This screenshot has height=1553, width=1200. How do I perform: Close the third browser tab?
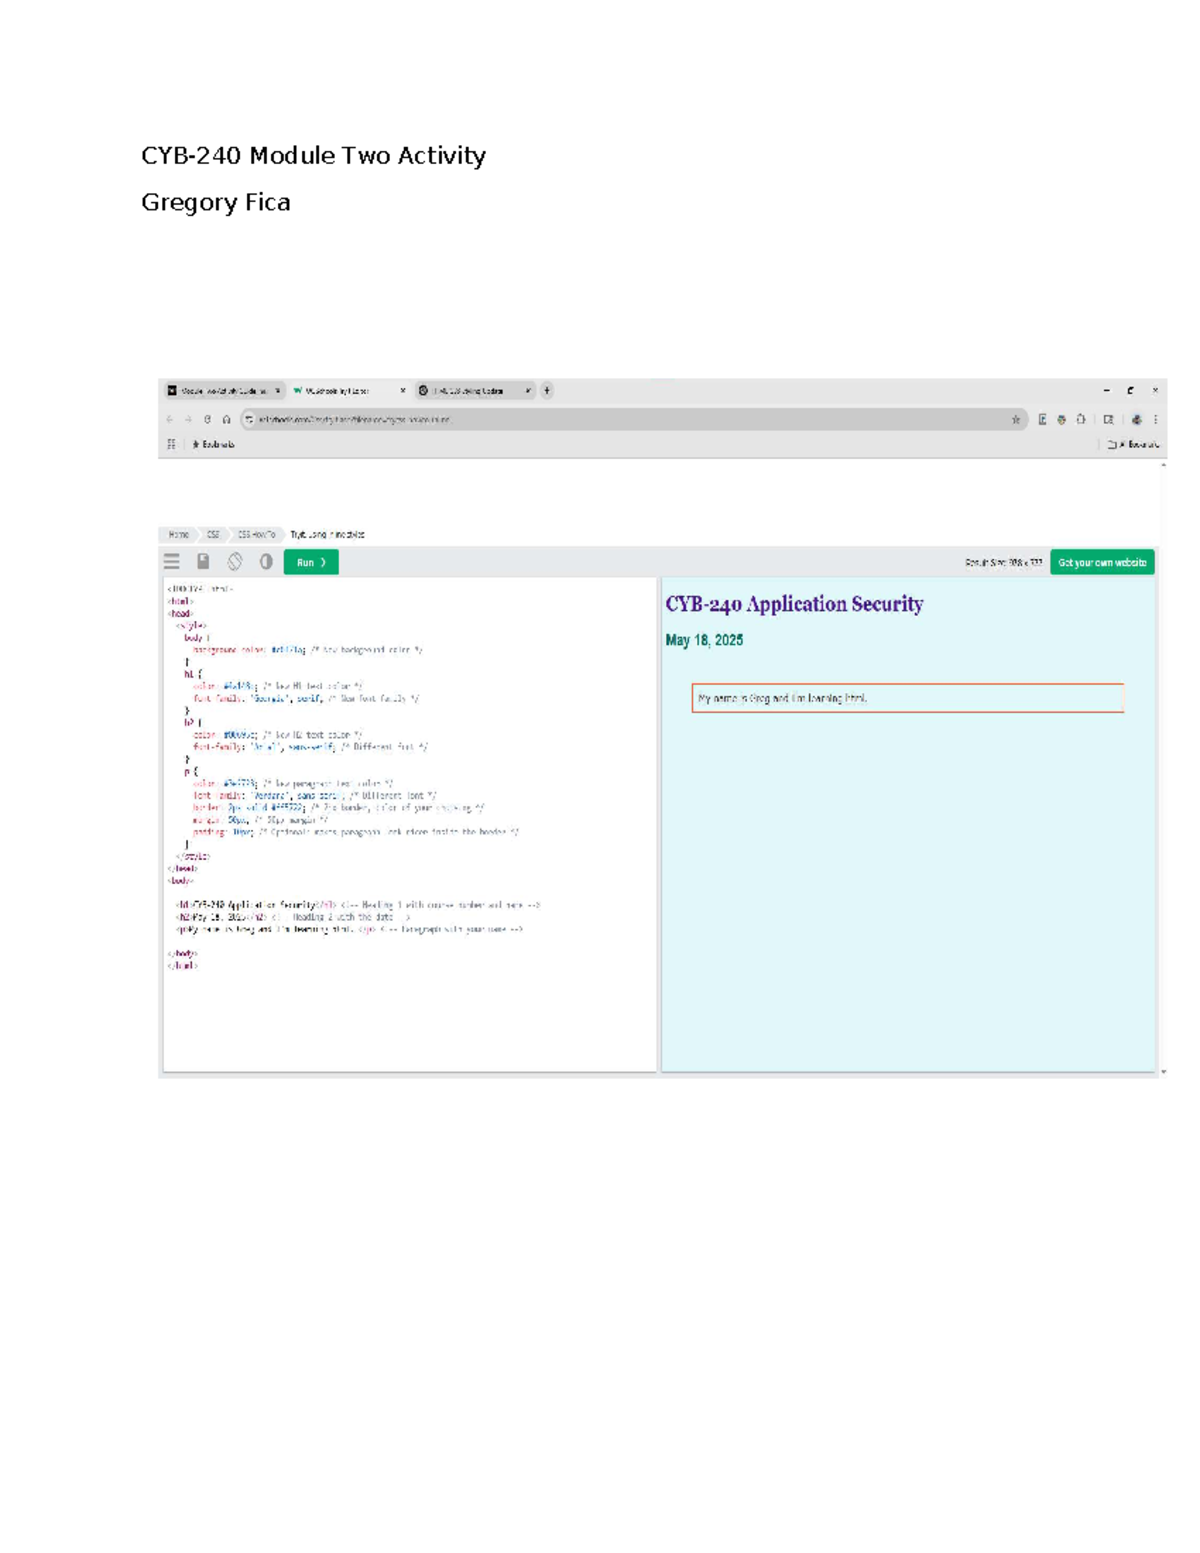528,391
